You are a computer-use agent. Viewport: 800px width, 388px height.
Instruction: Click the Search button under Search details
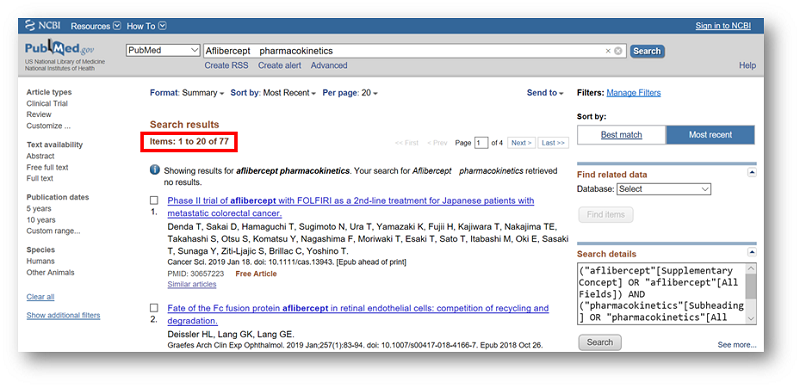pyautogui.click(x=599, y=342)
